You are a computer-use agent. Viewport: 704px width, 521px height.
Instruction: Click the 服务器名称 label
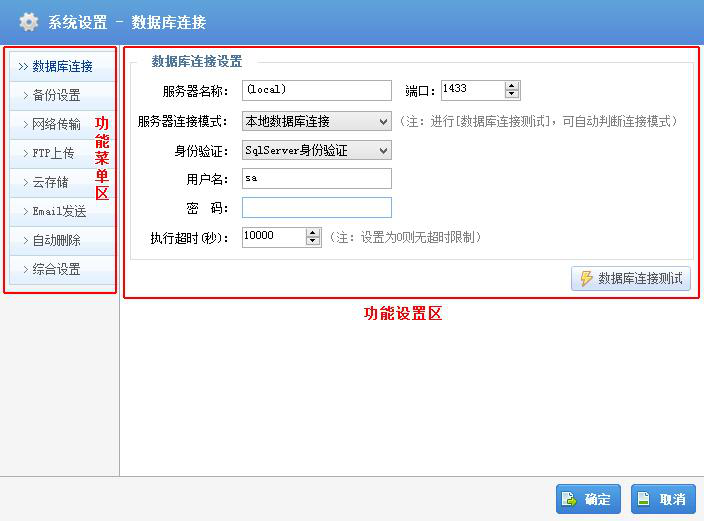(x=195, y=91)
